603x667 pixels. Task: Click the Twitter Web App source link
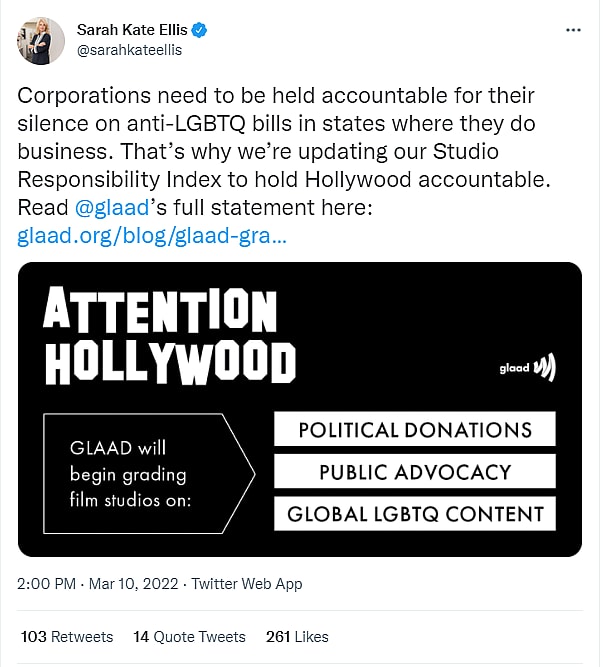click(x=246, y=584)
